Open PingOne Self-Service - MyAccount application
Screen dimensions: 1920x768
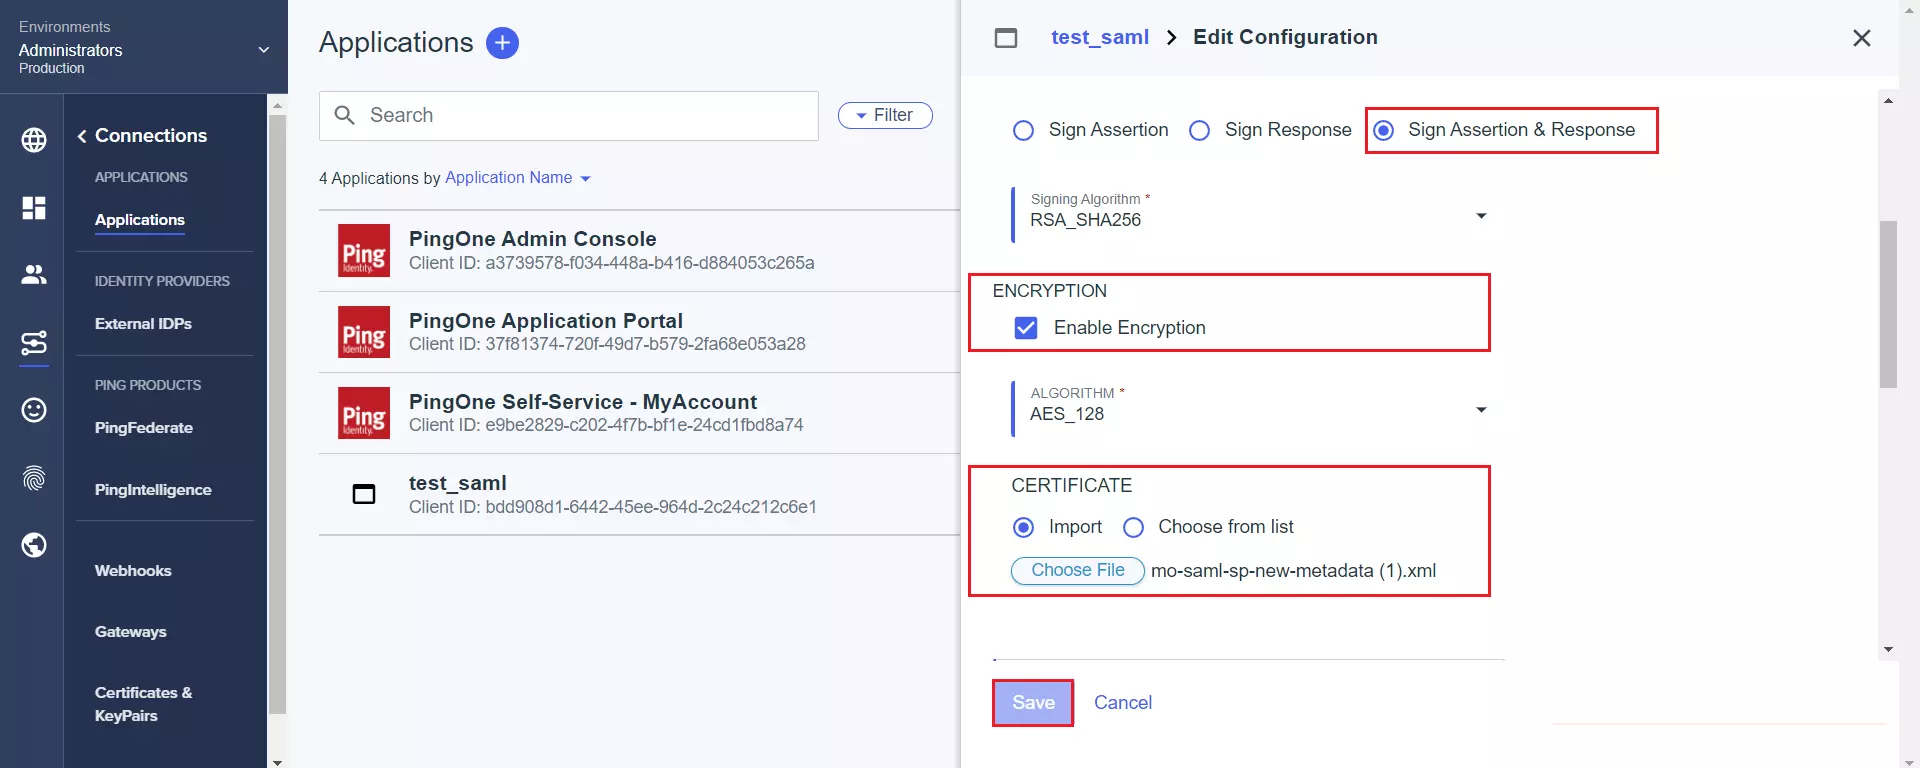click(639, 413)
